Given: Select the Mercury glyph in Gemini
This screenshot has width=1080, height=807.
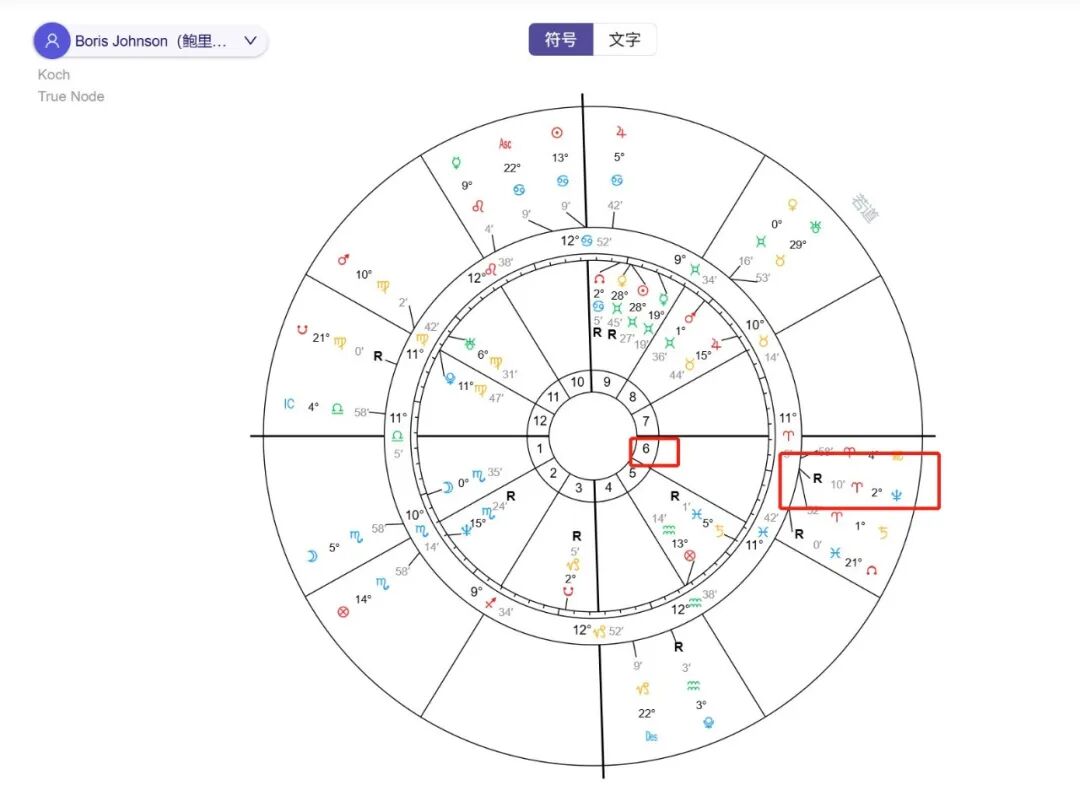Looking at the screenshot, I should (663, 299).
